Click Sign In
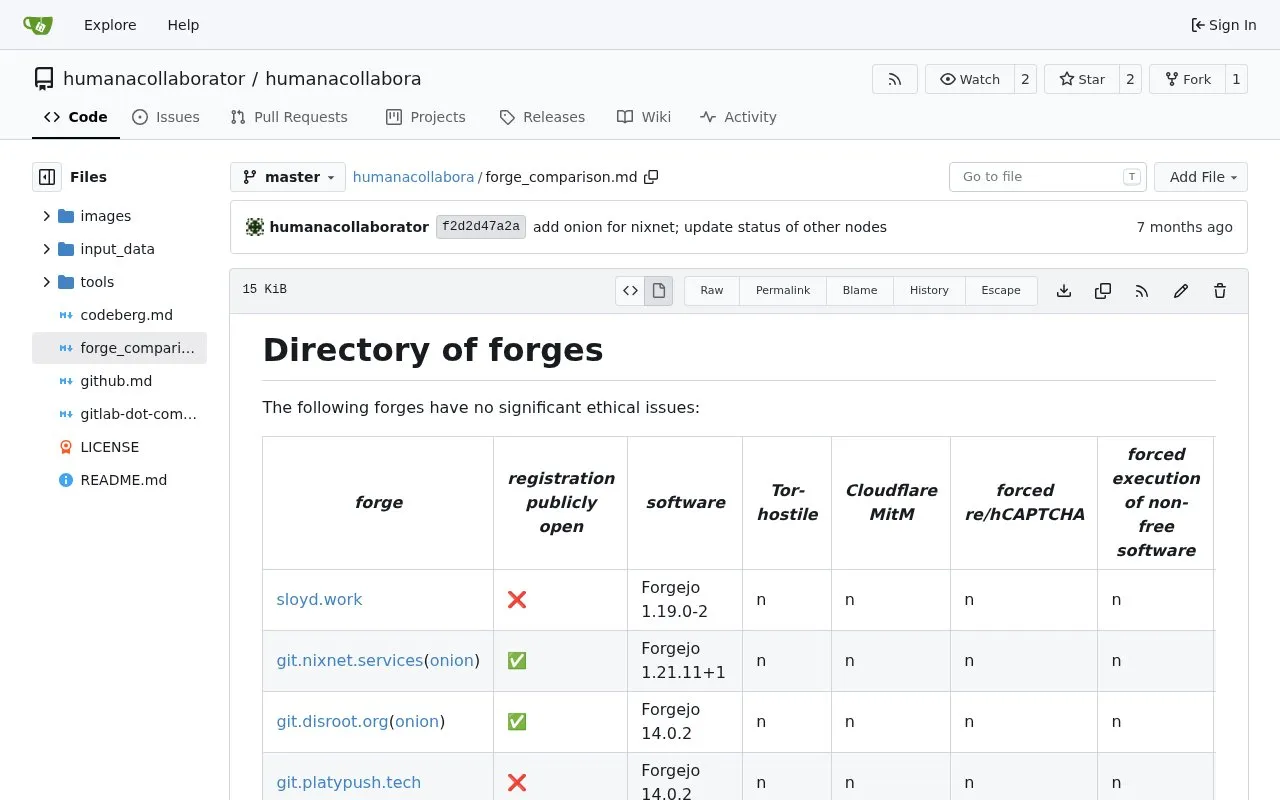 pyautogui.click(x=1224, y=25)
